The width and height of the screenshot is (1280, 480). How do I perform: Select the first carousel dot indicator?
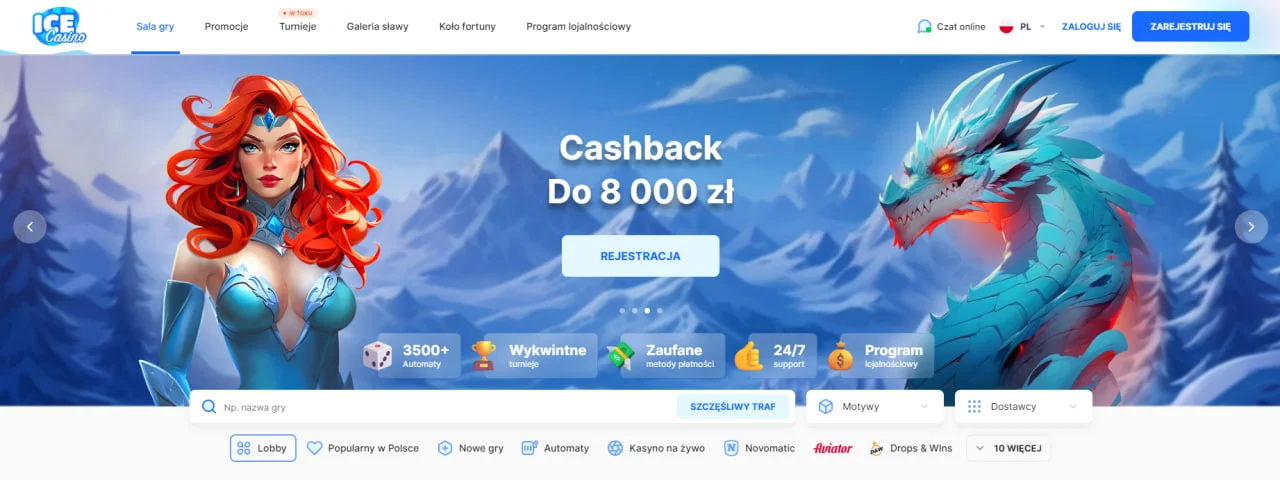pyautogui.click(x=621, y=311)
